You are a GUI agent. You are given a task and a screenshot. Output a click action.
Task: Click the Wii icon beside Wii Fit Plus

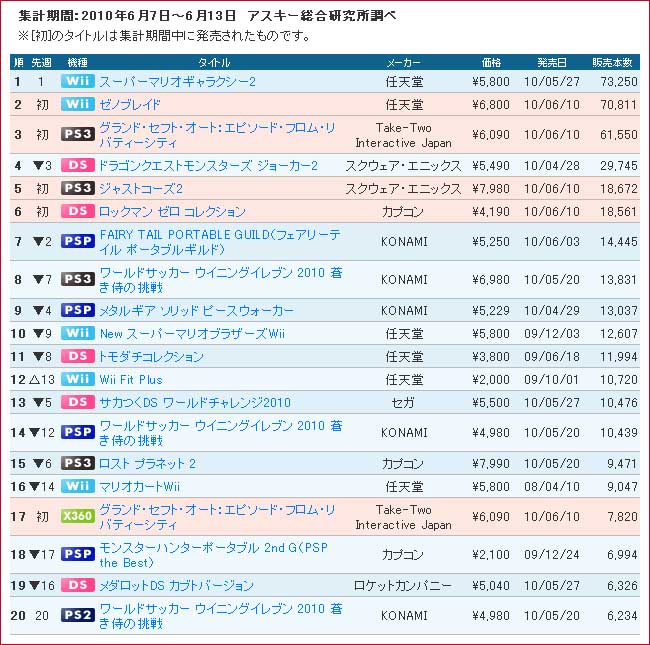(78, 379)
